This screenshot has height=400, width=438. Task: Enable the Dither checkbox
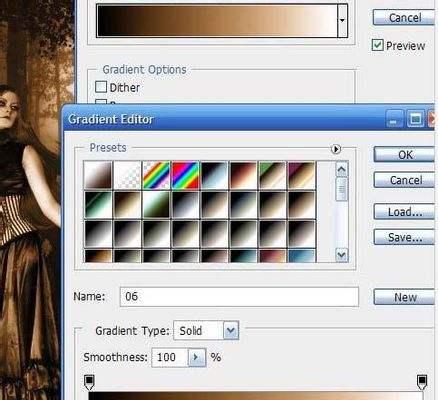(x=101, y=87)
